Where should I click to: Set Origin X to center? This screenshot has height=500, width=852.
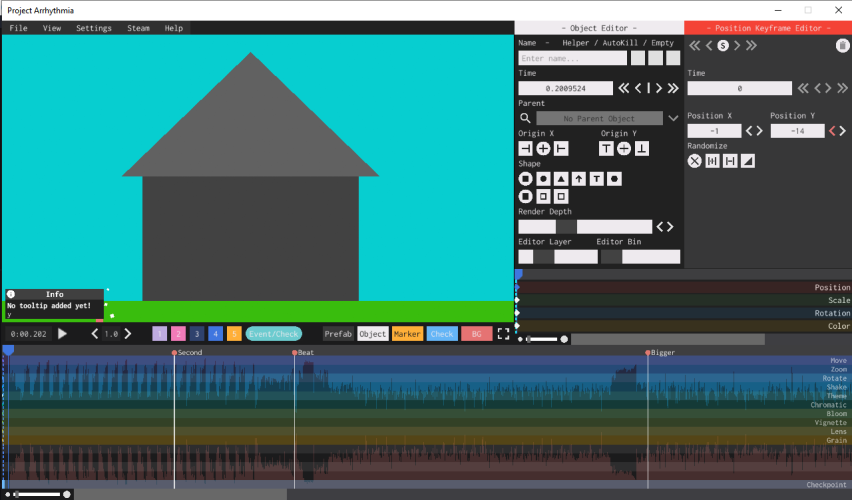tap(543, 149)
